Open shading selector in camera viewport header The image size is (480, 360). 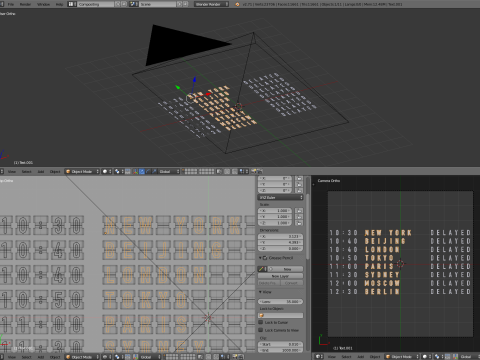click(427, 356)
